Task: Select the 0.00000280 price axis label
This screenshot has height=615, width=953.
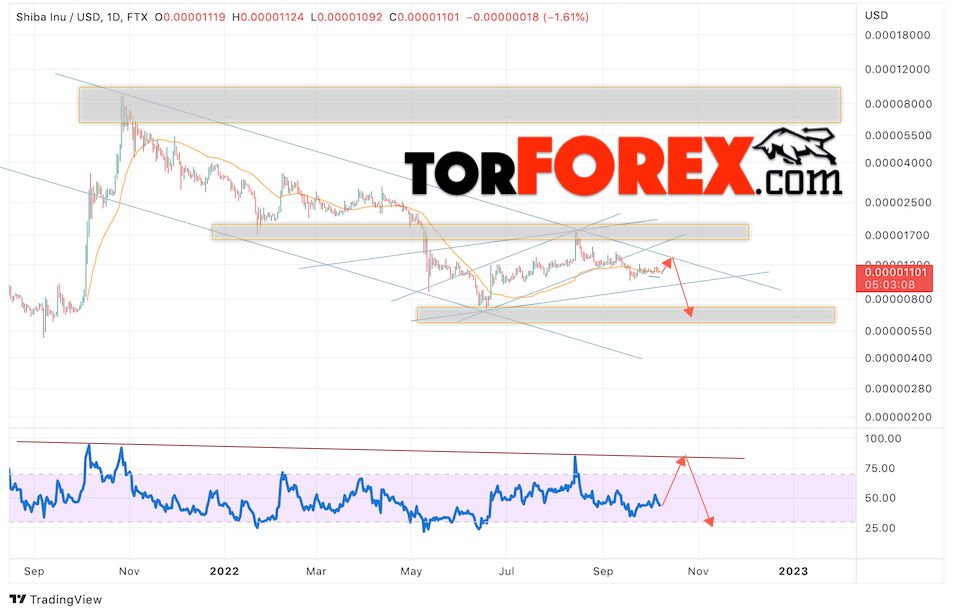Action: click(898, 389)
